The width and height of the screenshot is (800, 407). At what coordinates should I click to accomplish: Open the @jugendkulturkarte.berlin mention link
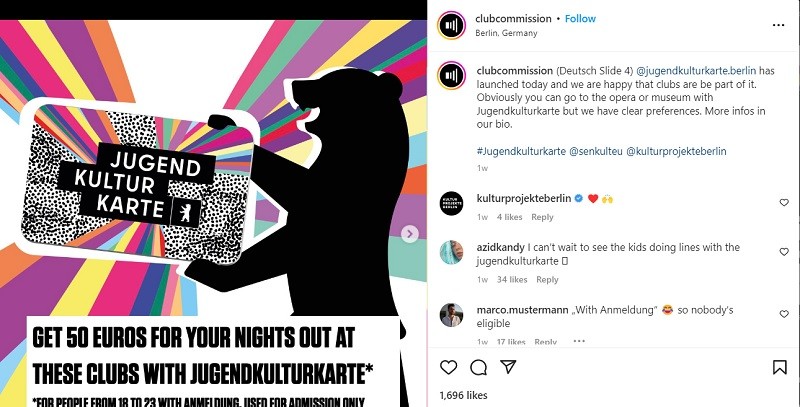coord(696,71)
